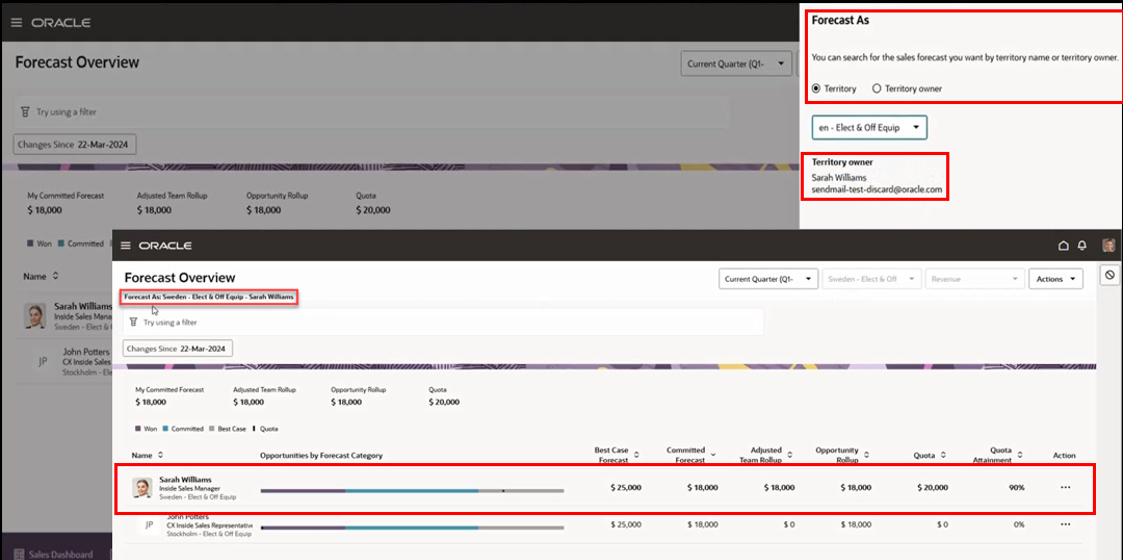The height and width of the screenshot is (560, 1124).
Task: Click Sarah Williams photo in background window
Action: point(36,315)
